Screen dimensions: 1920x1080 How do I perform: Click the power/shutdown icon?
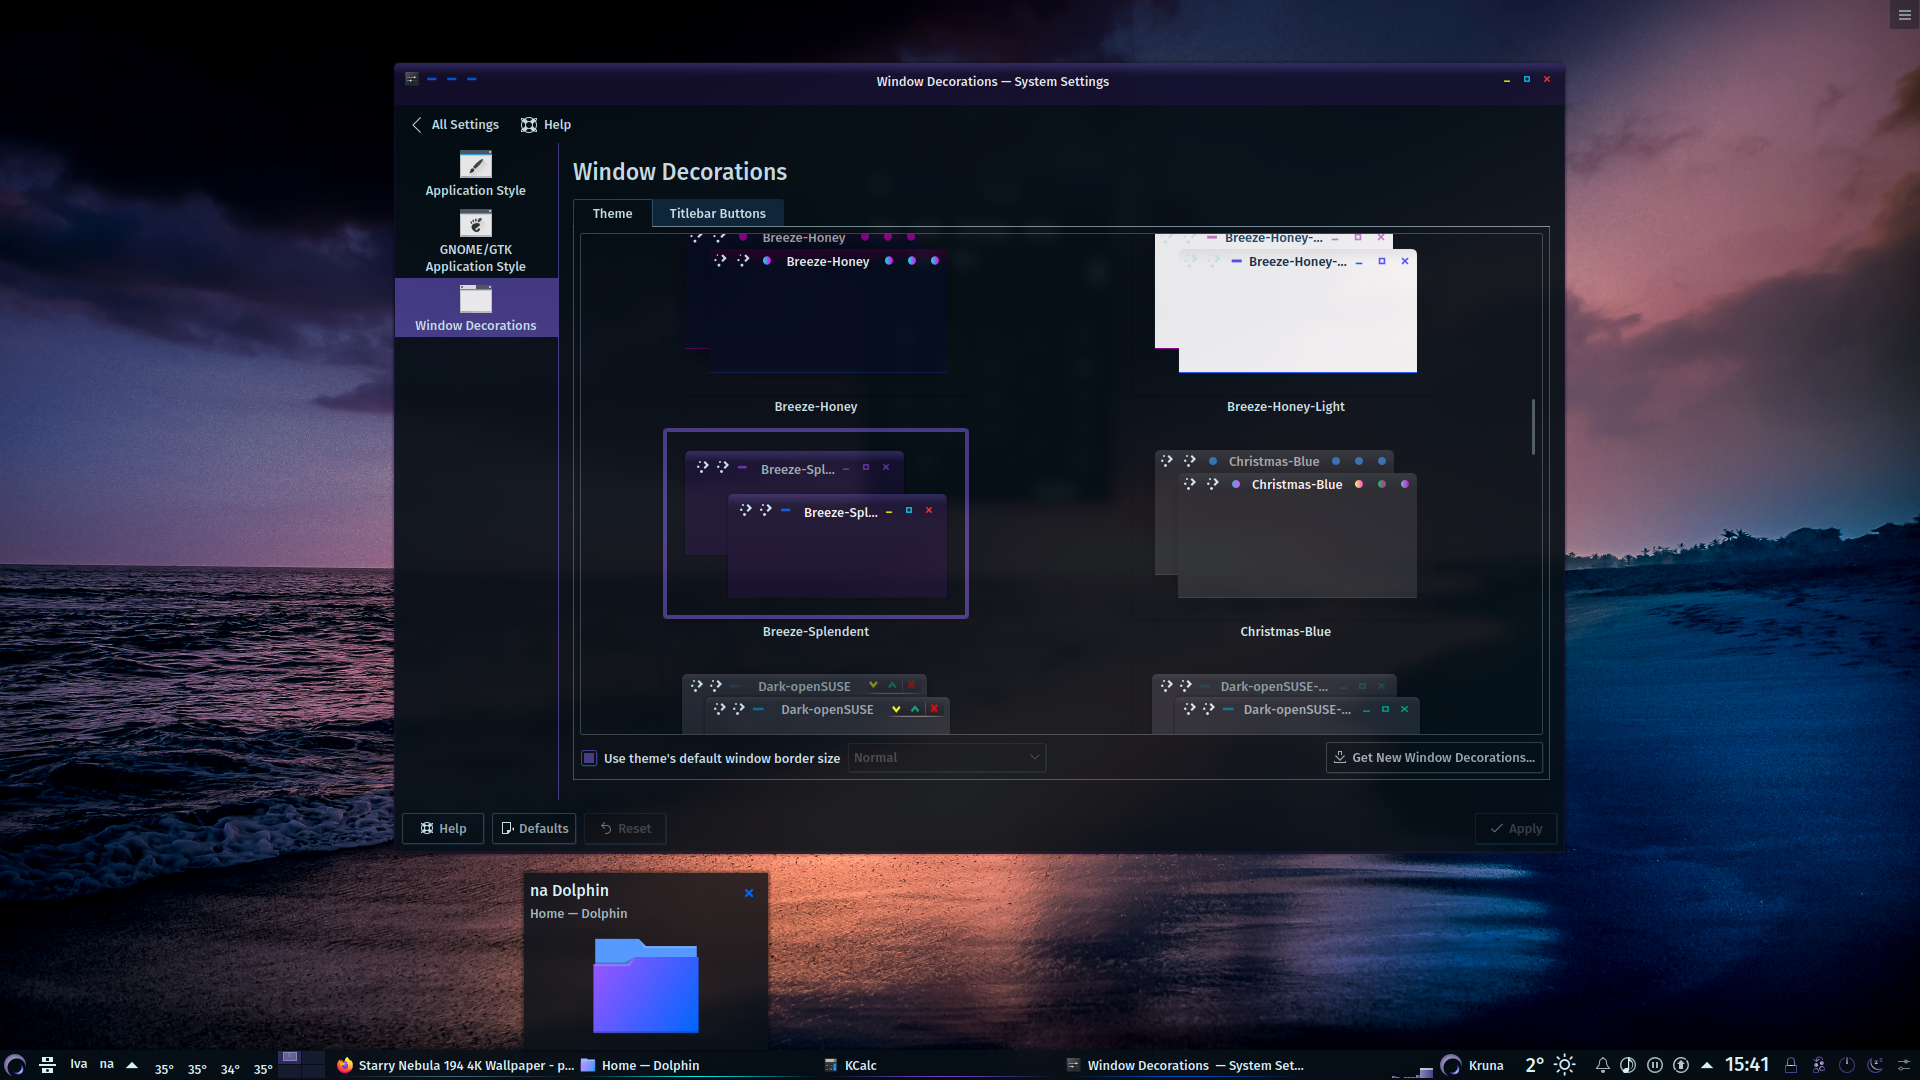[1847, 1065]
